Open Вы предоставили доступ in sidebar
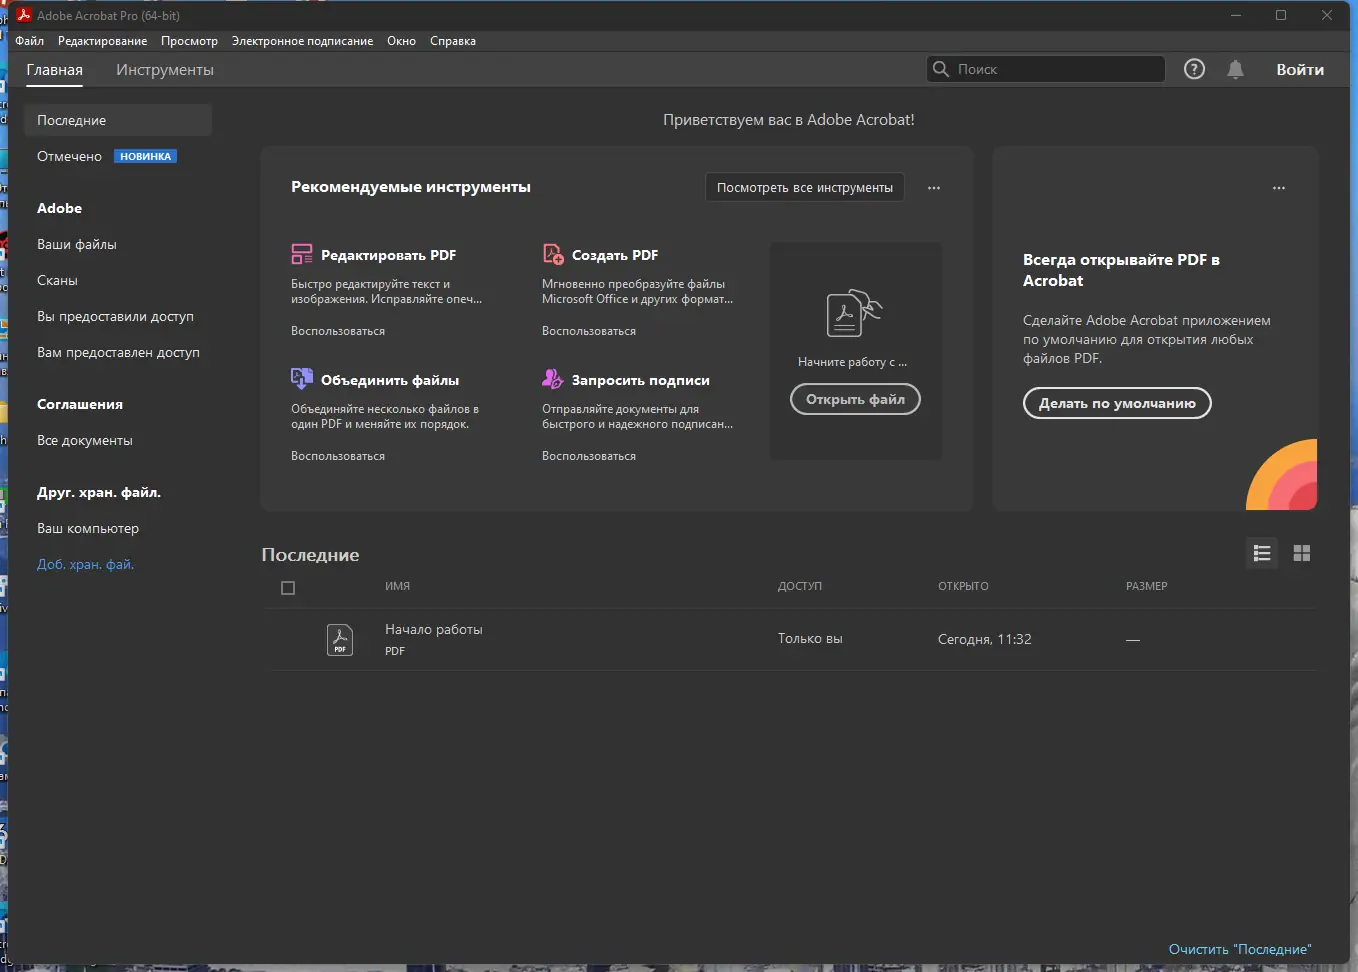1358x972 pixels. coord(115,316)
